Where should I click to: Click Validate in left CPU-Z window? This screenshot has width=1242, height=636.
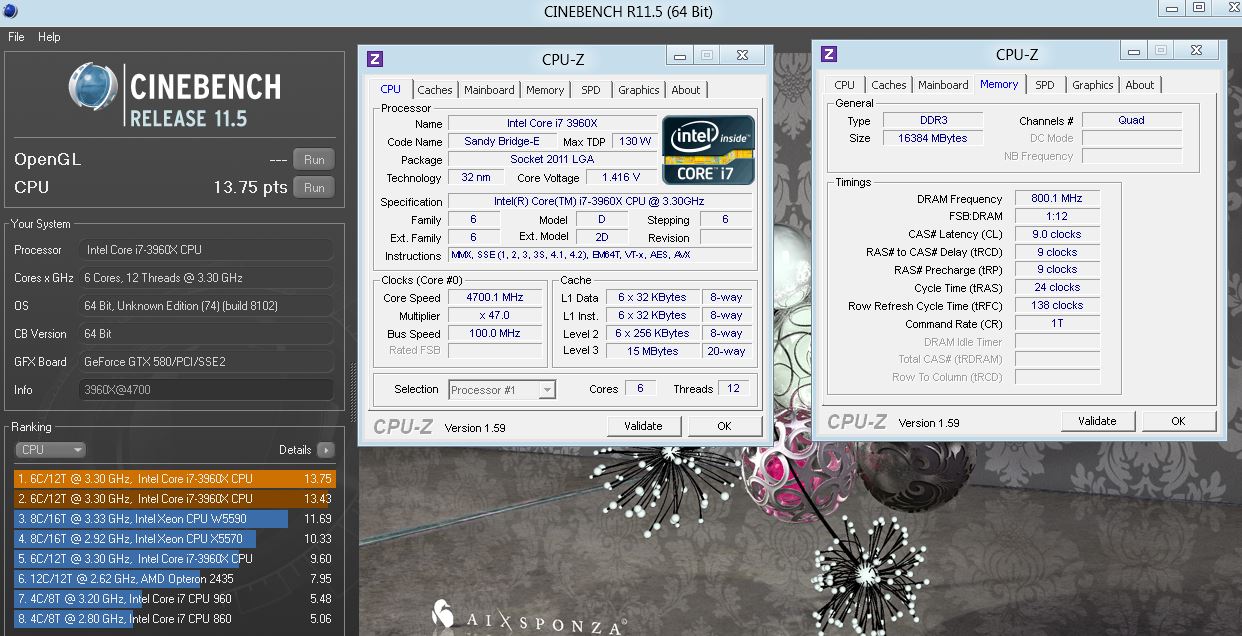coord(643,426)
